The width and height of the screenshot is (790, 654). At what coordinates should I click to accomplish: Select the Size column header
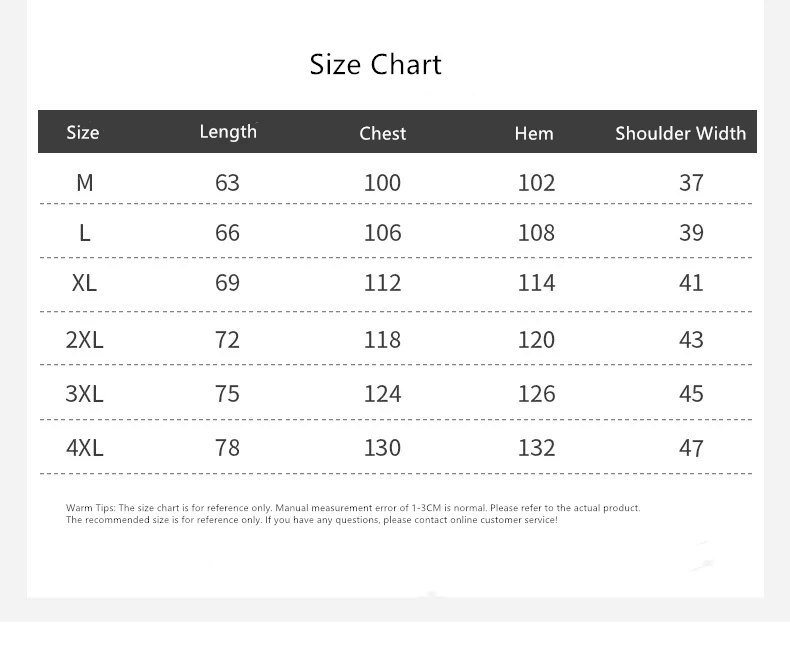83,133
